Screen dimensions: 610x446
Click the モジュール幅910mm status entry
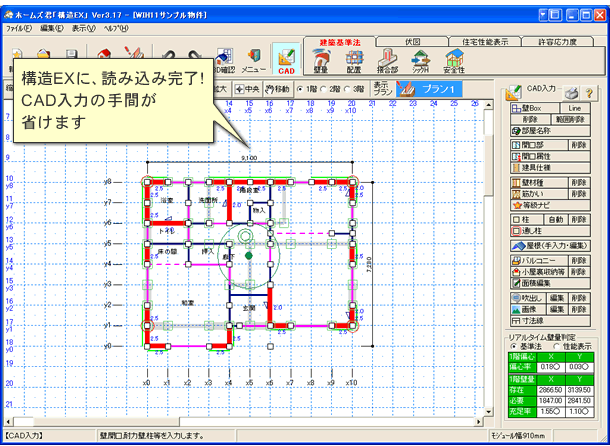[517, 435]
